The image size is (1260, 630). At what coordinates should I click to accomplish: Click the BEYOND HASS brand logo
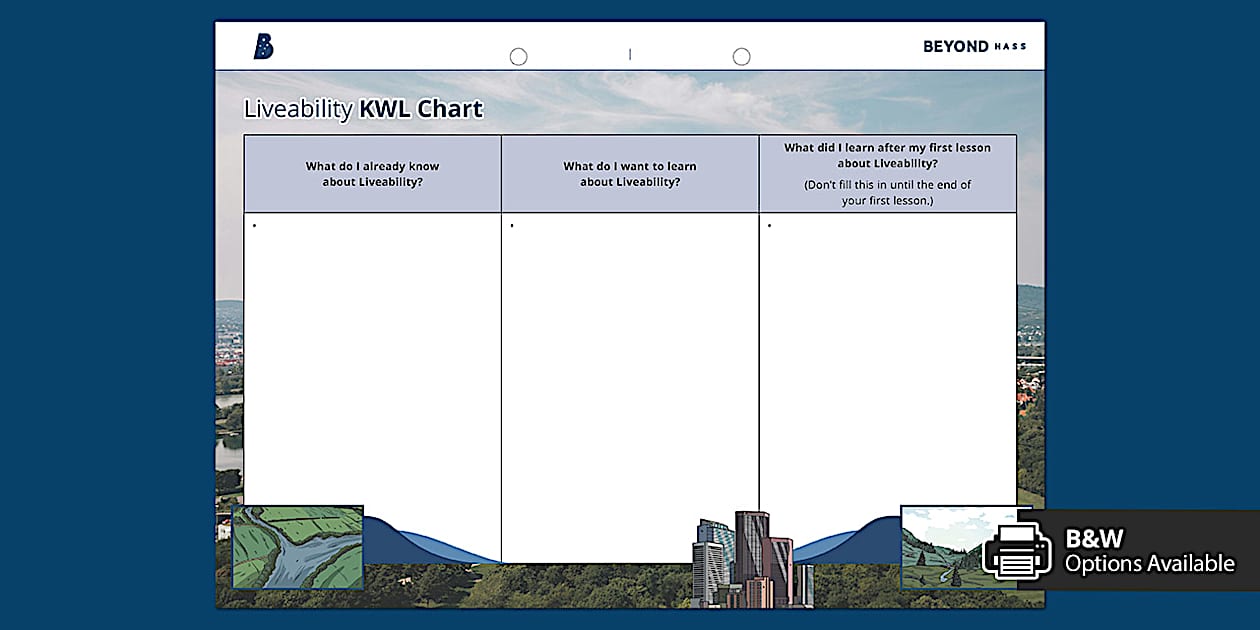pyautogui.click(x=974, y=46)
